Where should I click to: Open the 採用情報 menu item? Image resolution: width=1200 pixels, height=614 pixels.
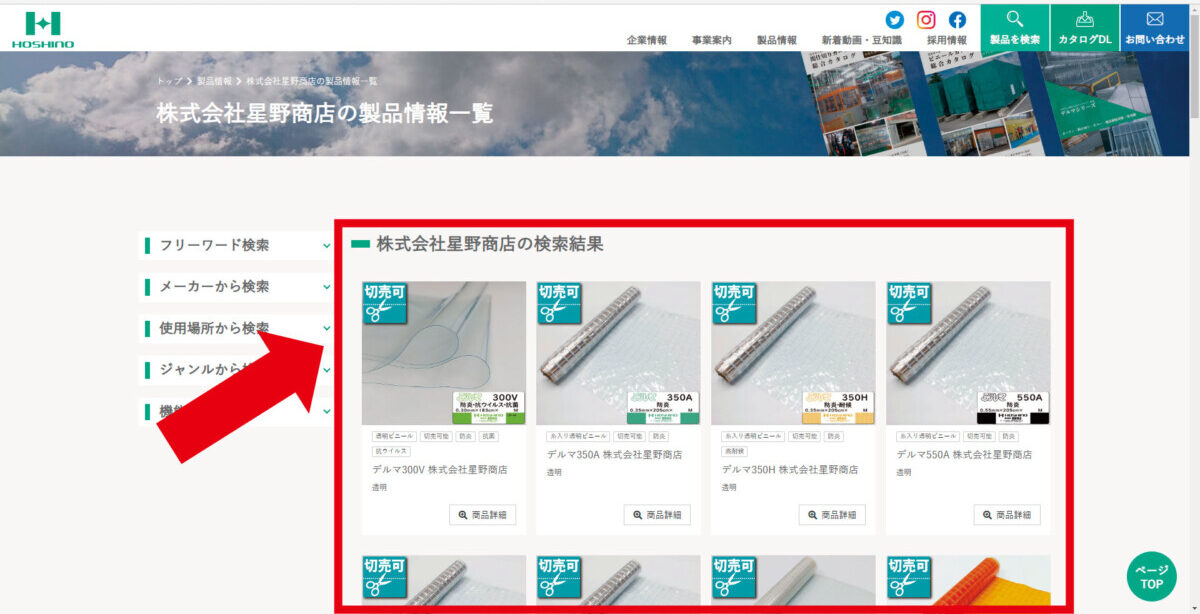coord(947,40)
